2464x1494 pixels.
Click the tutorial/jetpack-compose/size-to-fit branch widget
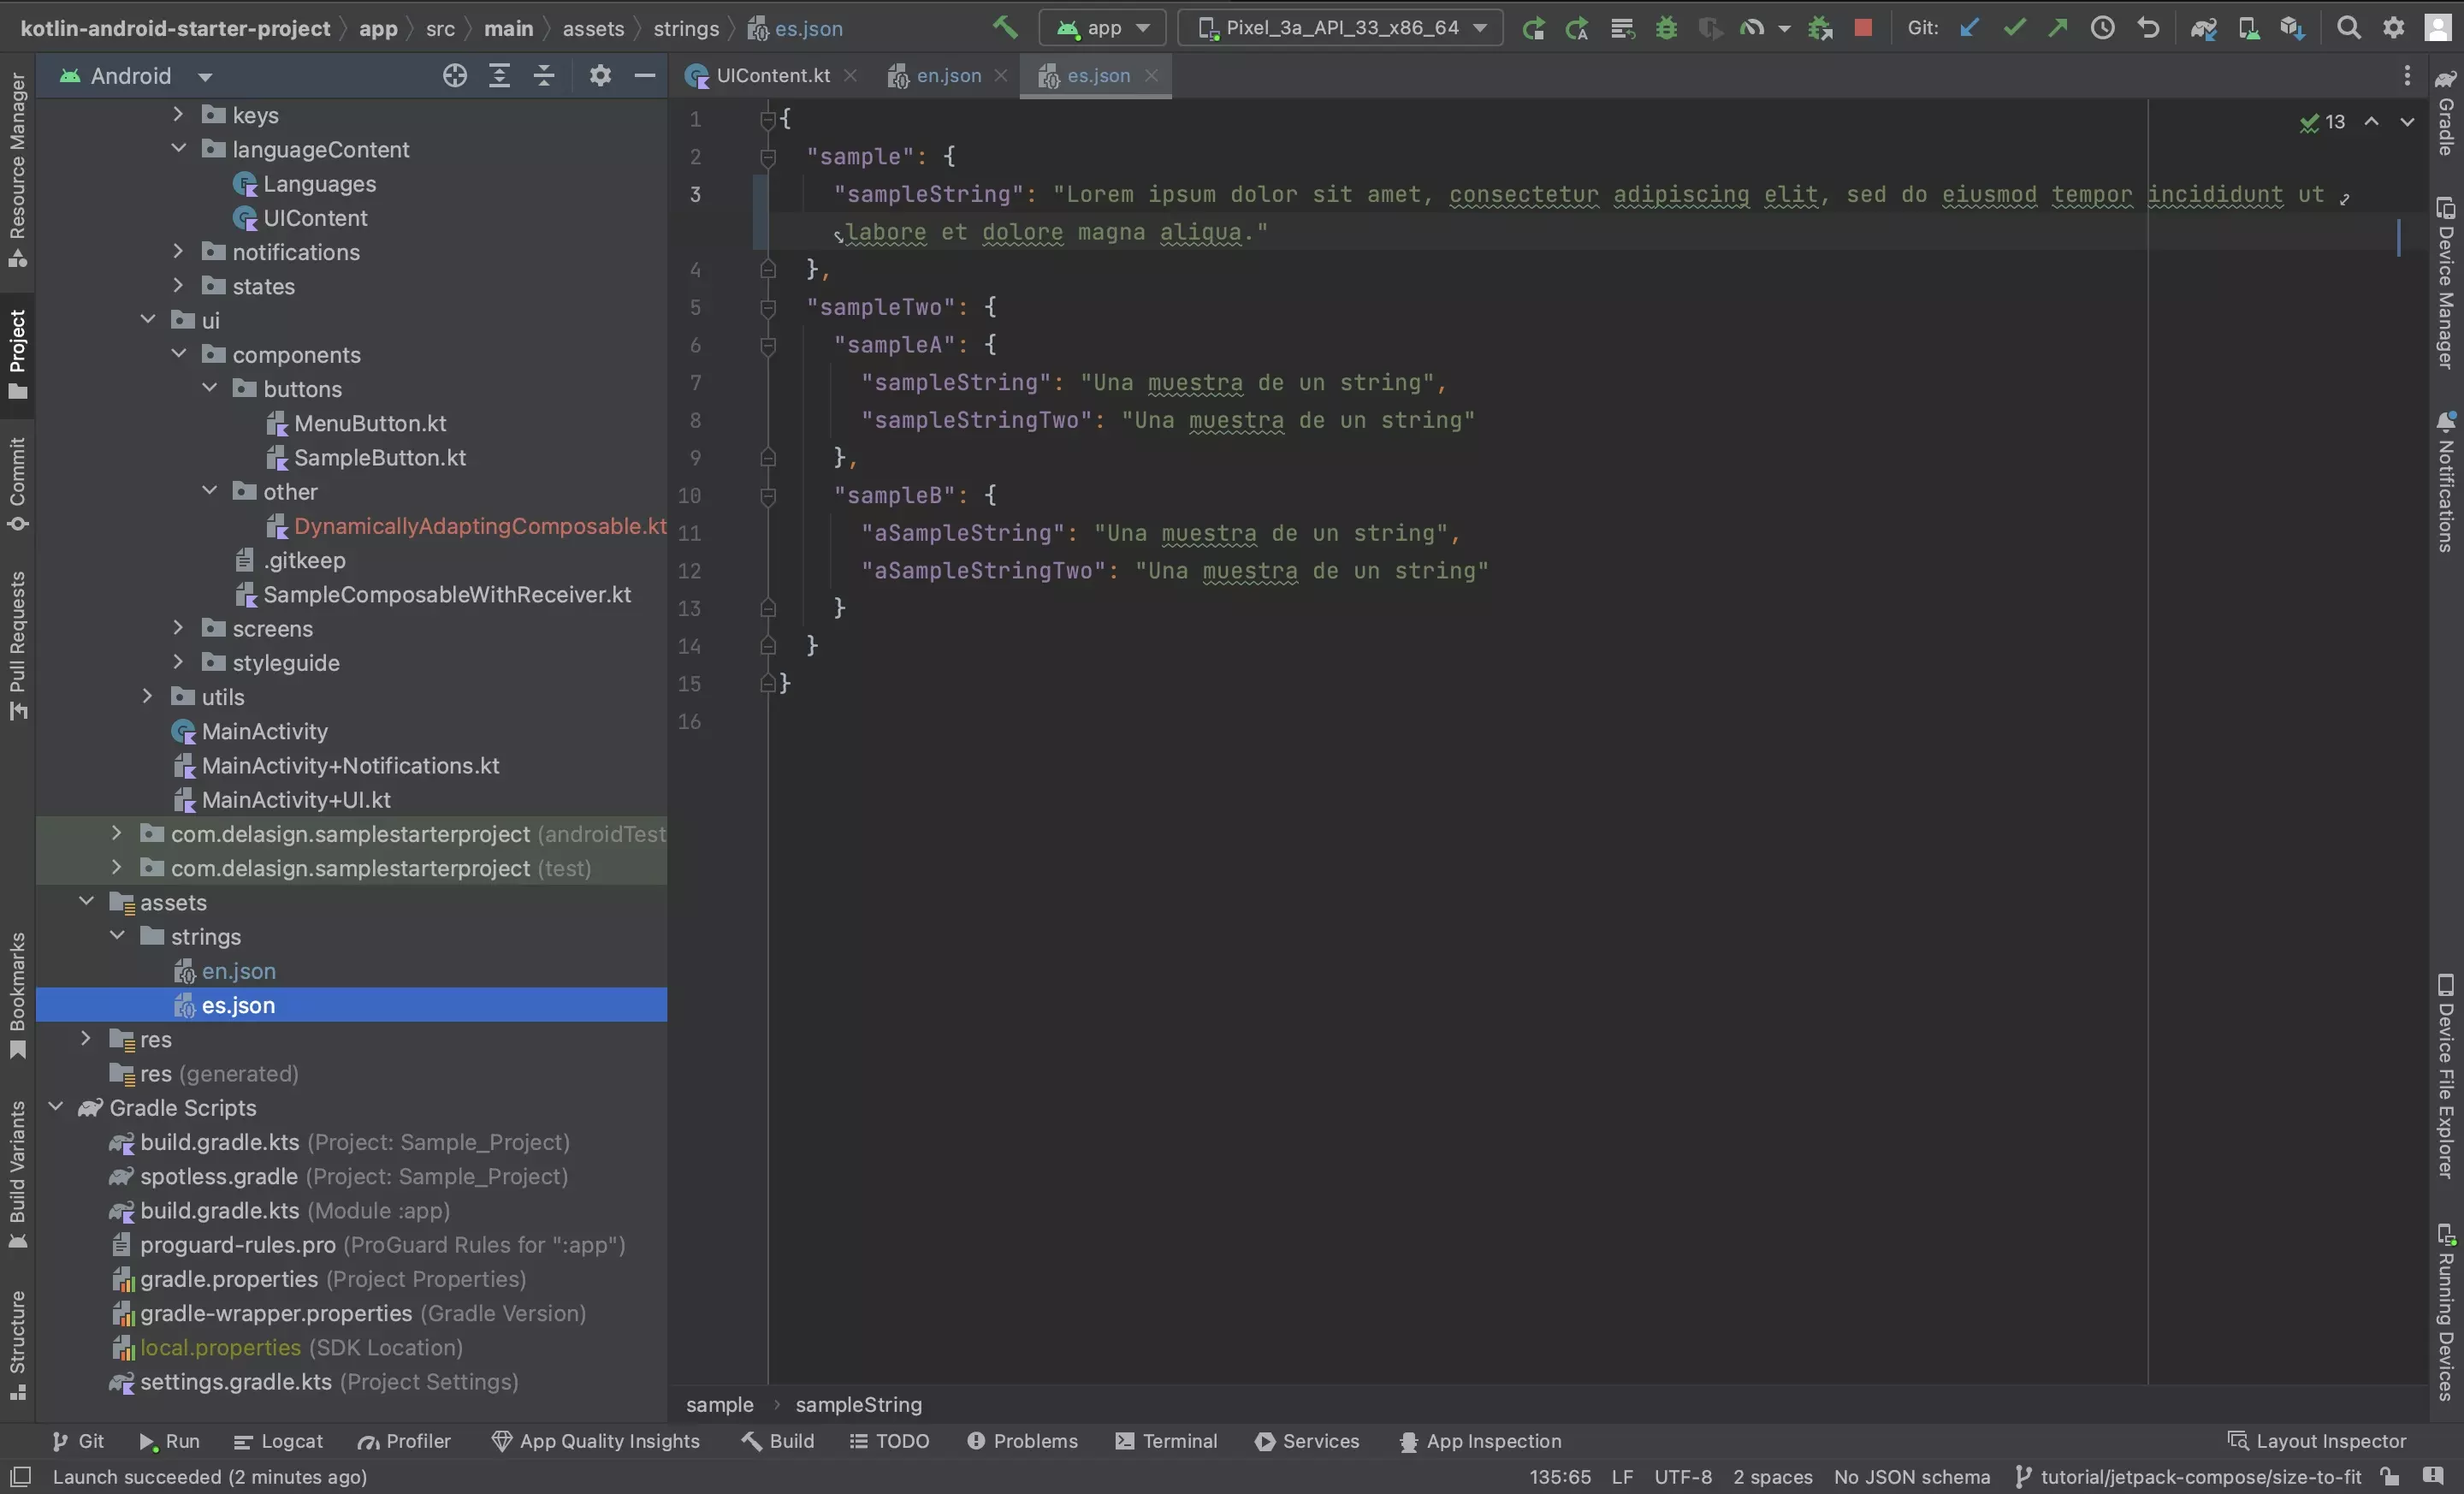[x=2188, y=1477]
